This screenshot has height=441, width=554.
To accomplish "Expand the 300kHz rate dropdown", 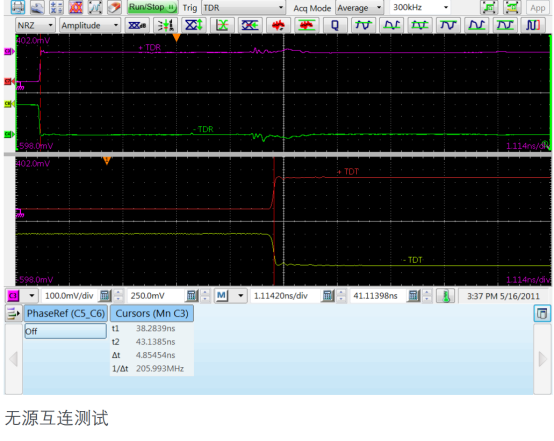I will [420, 7].
